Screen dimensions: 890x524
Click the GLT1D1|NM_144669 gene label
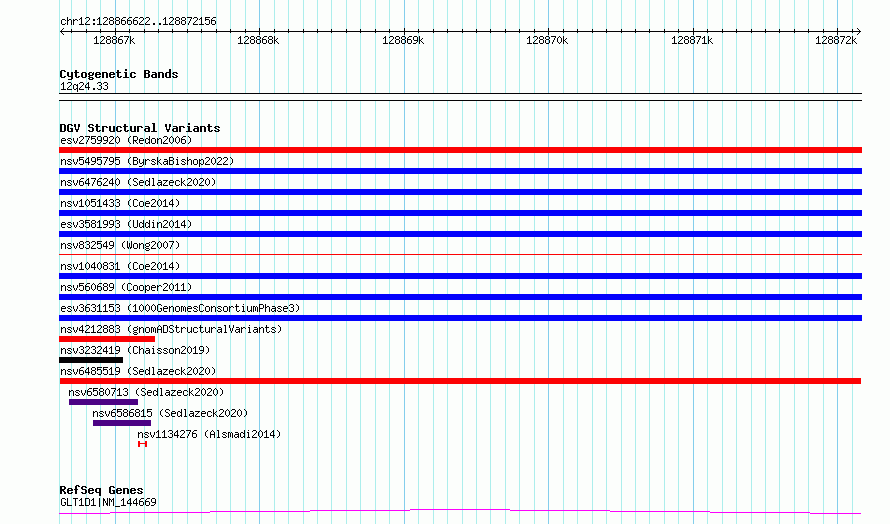pyautogui.click(x=108, y=502)
